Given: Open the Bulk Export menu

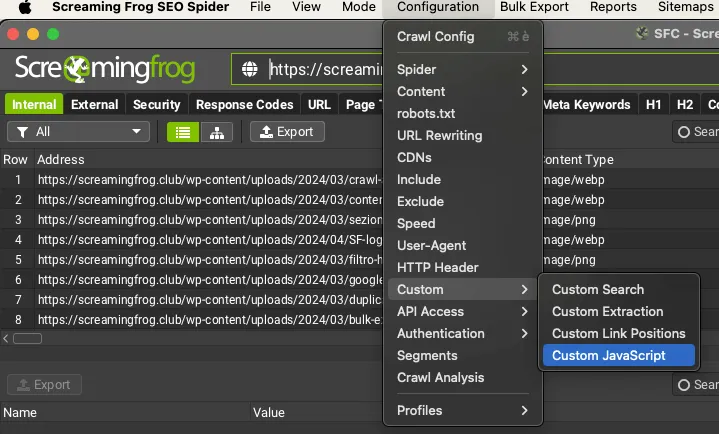Looking at the screenshot, I should [x=534, y=8].
